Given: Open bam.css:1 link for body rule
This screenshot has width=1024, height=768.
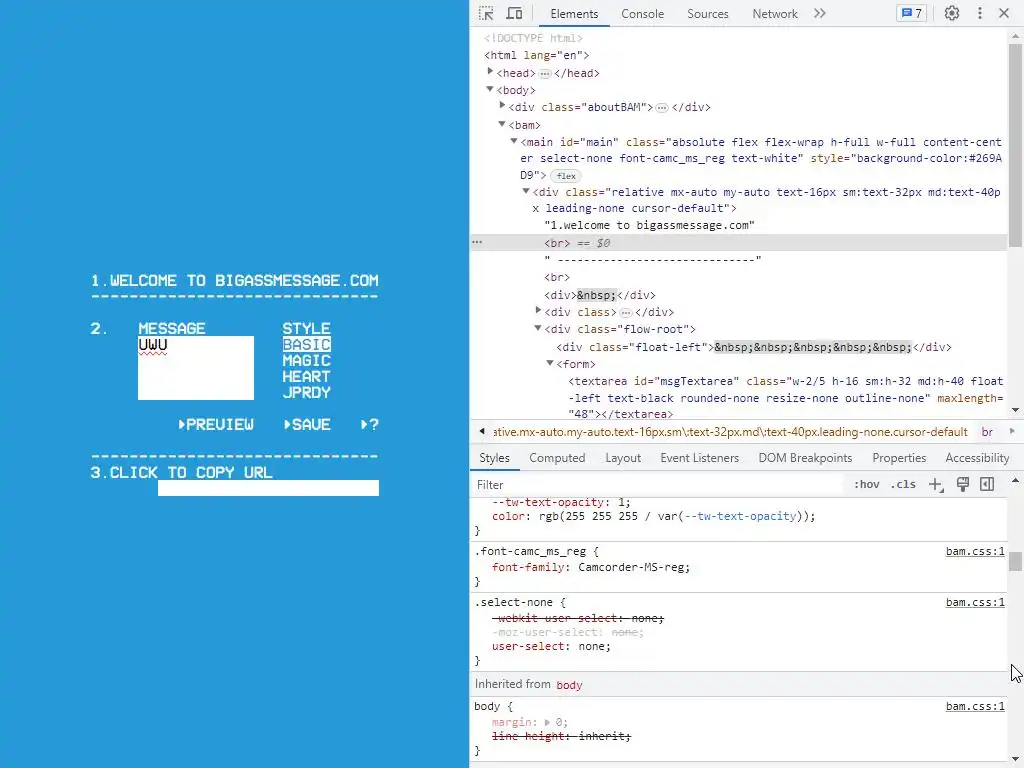Looking at the screenshot, I should pos(975,706).
